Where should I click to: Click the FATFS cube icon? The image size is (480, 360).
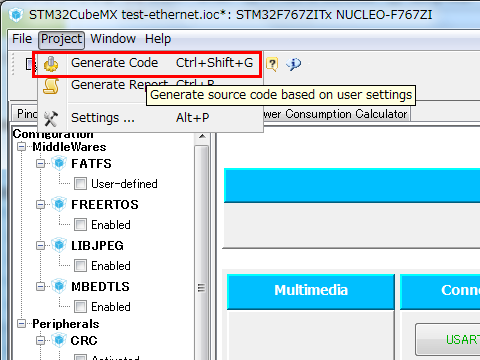point(59,163)
